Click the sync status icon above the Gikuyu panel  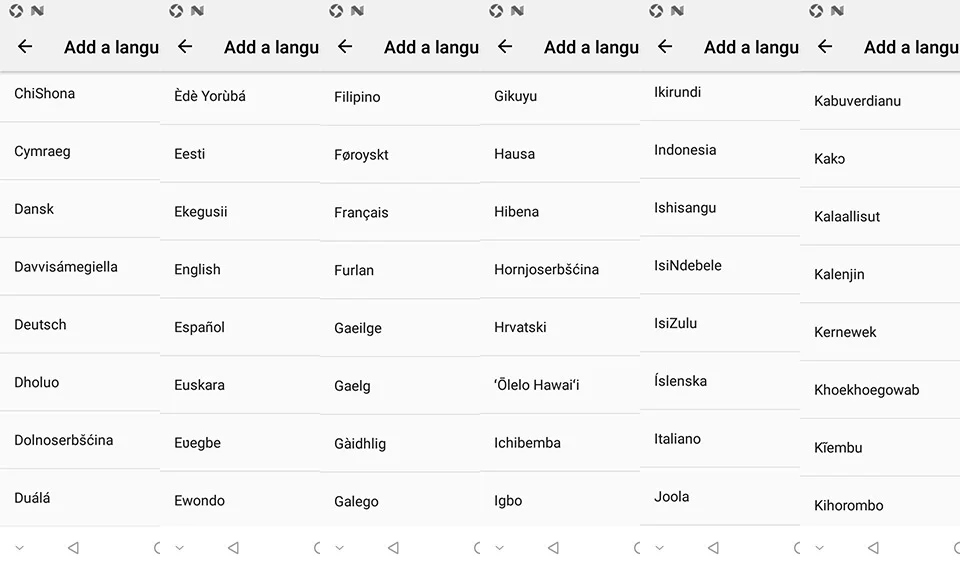(x=496, y=10)
